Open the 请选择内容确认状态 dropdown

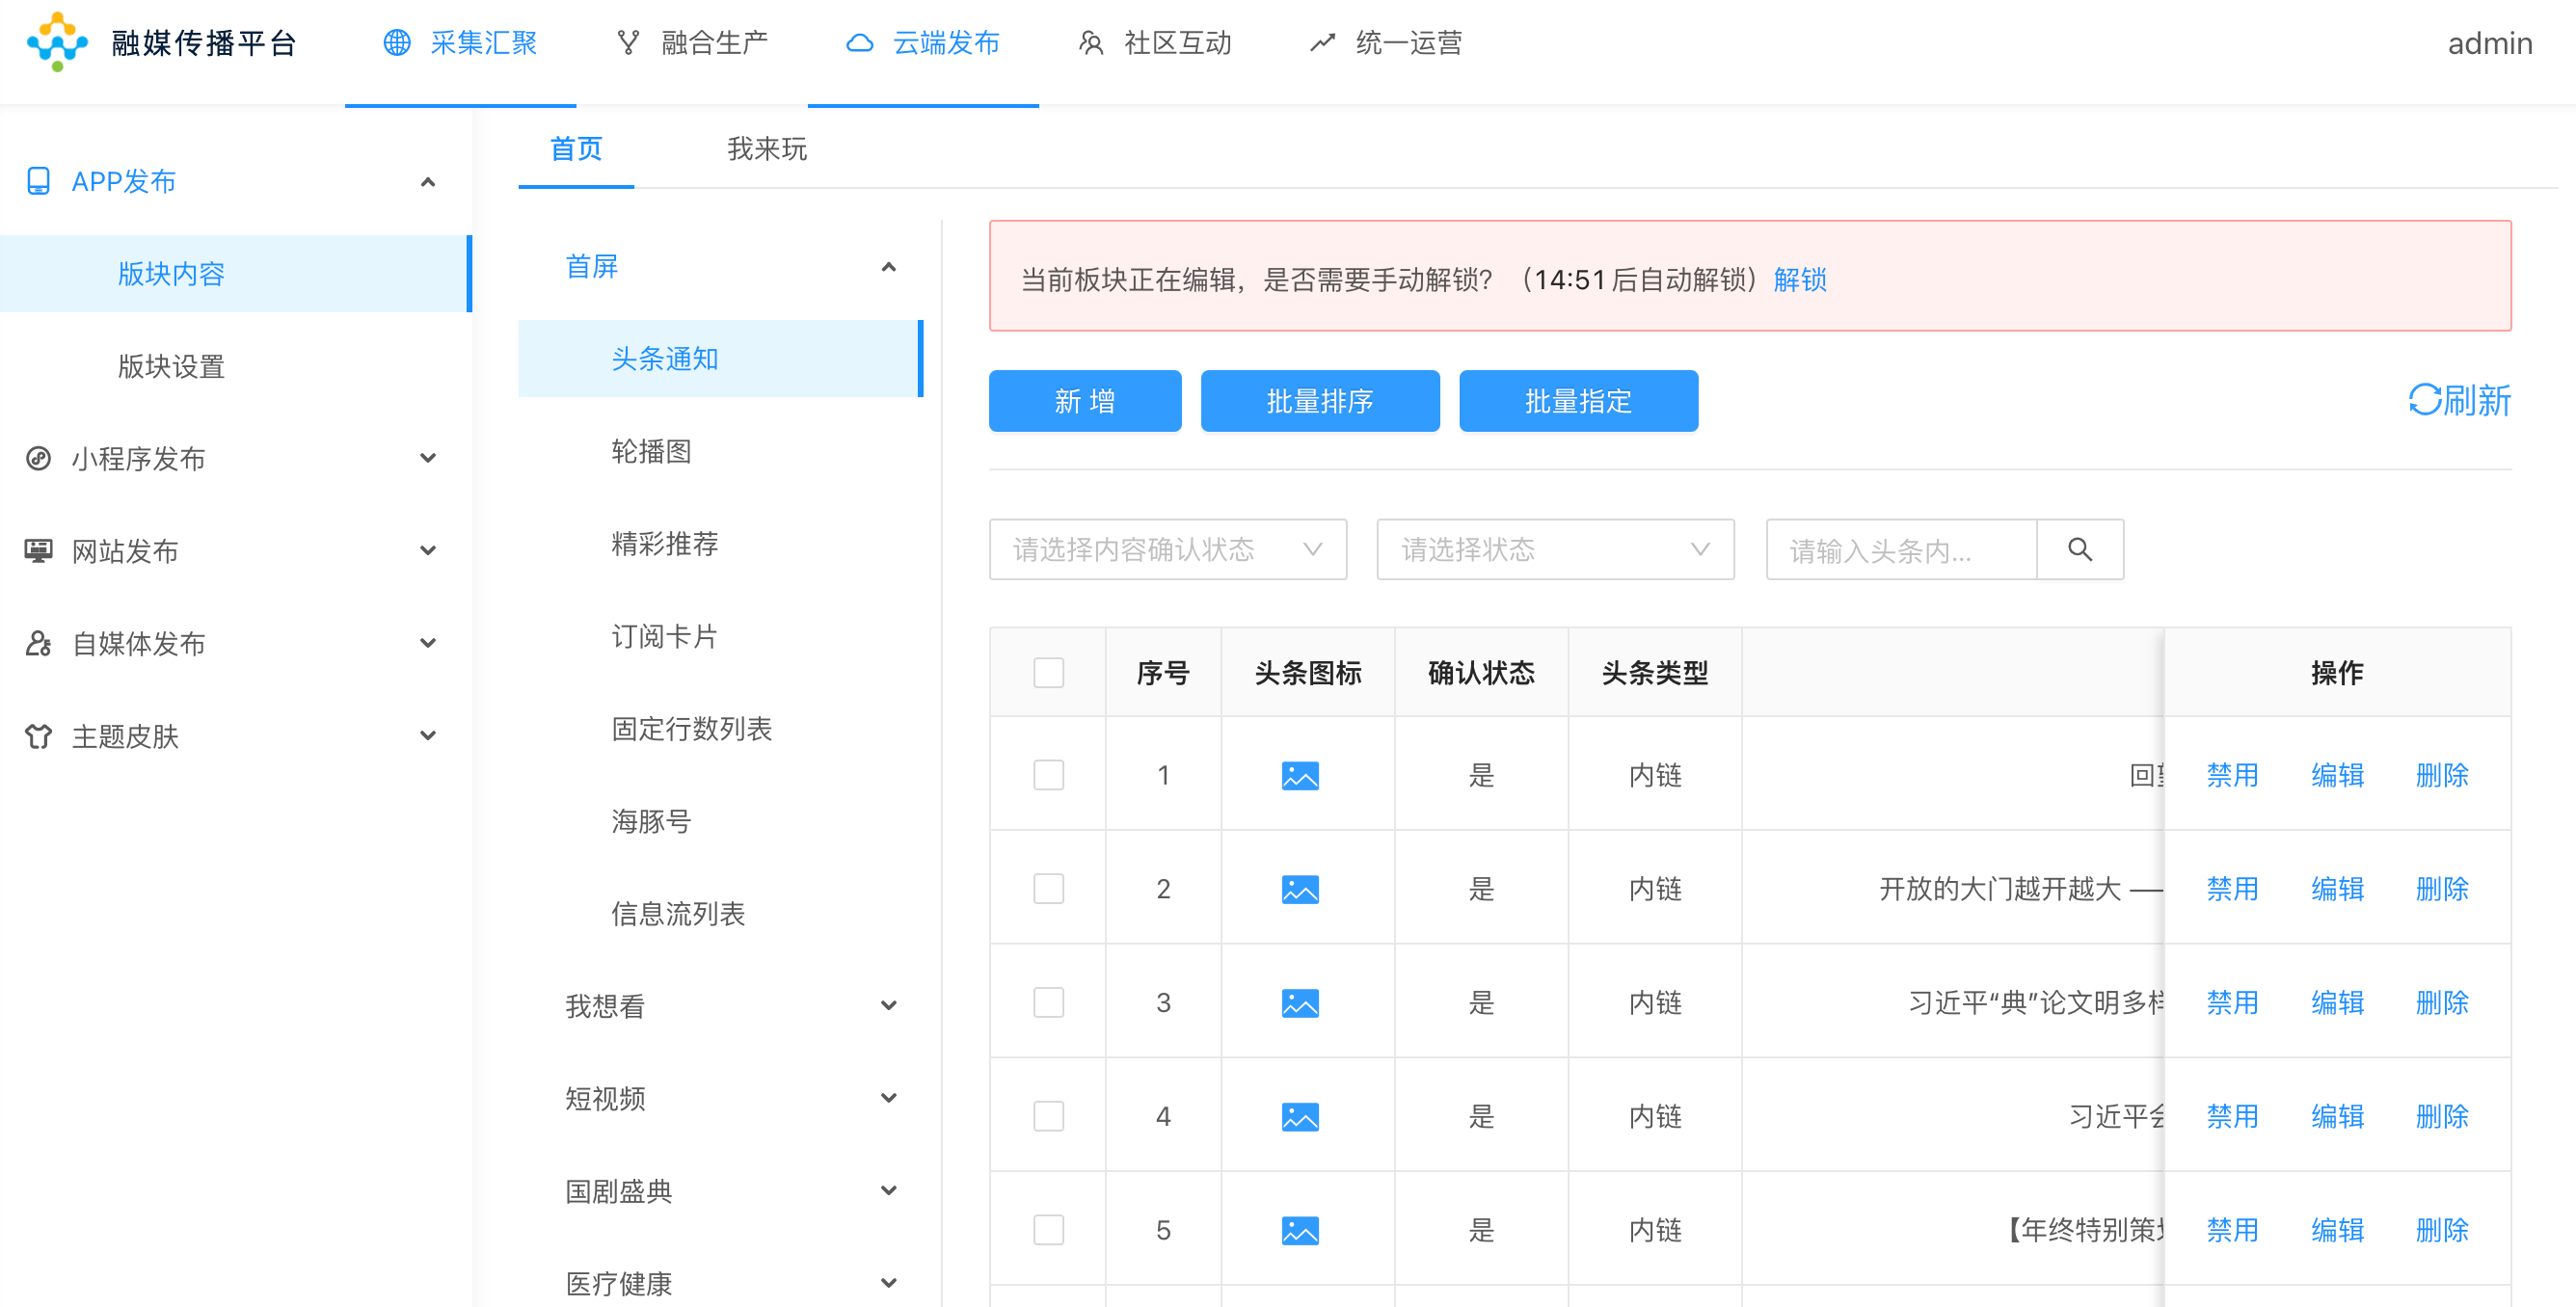point(1168,549)
